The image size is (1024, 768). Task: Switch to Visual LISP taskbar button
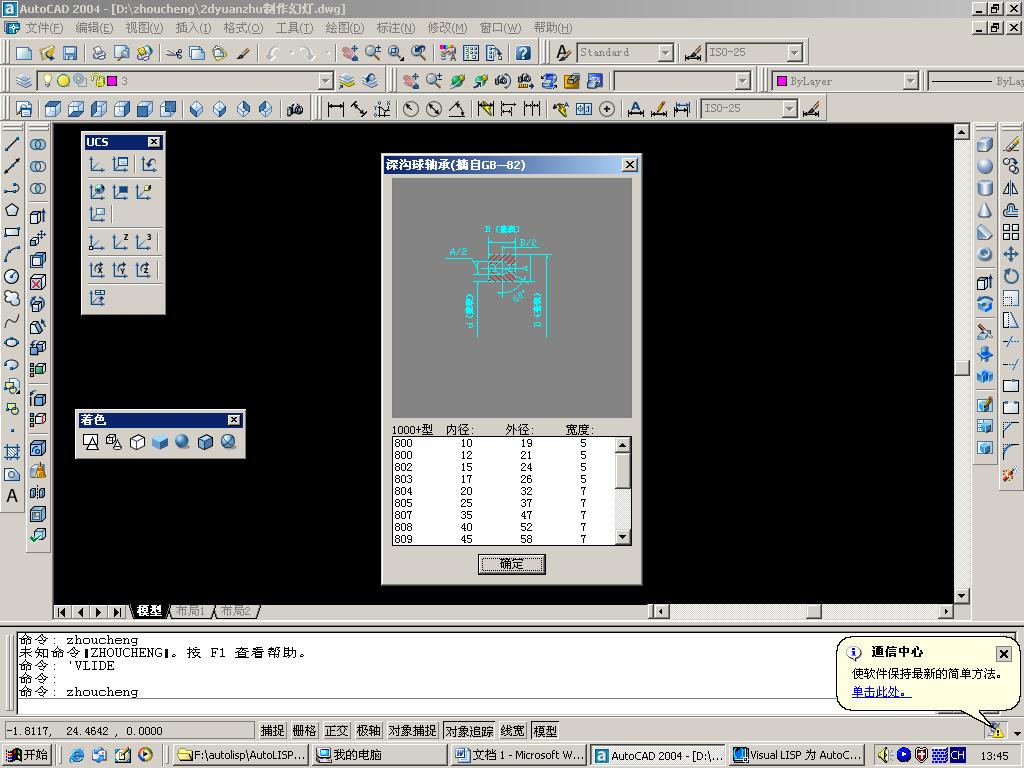pos(797,755)
